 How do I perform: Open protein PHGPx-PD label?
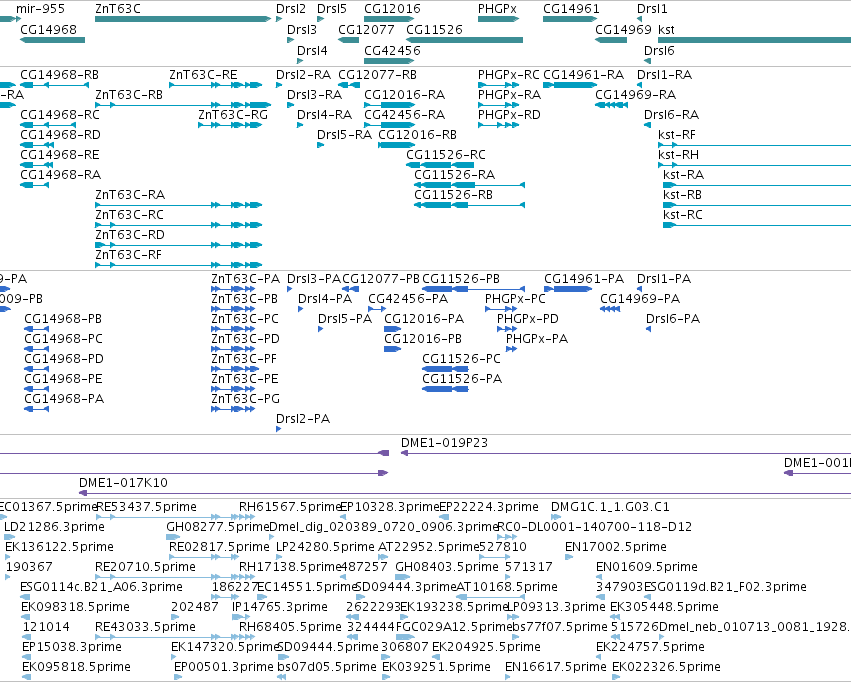coord(528,318)
